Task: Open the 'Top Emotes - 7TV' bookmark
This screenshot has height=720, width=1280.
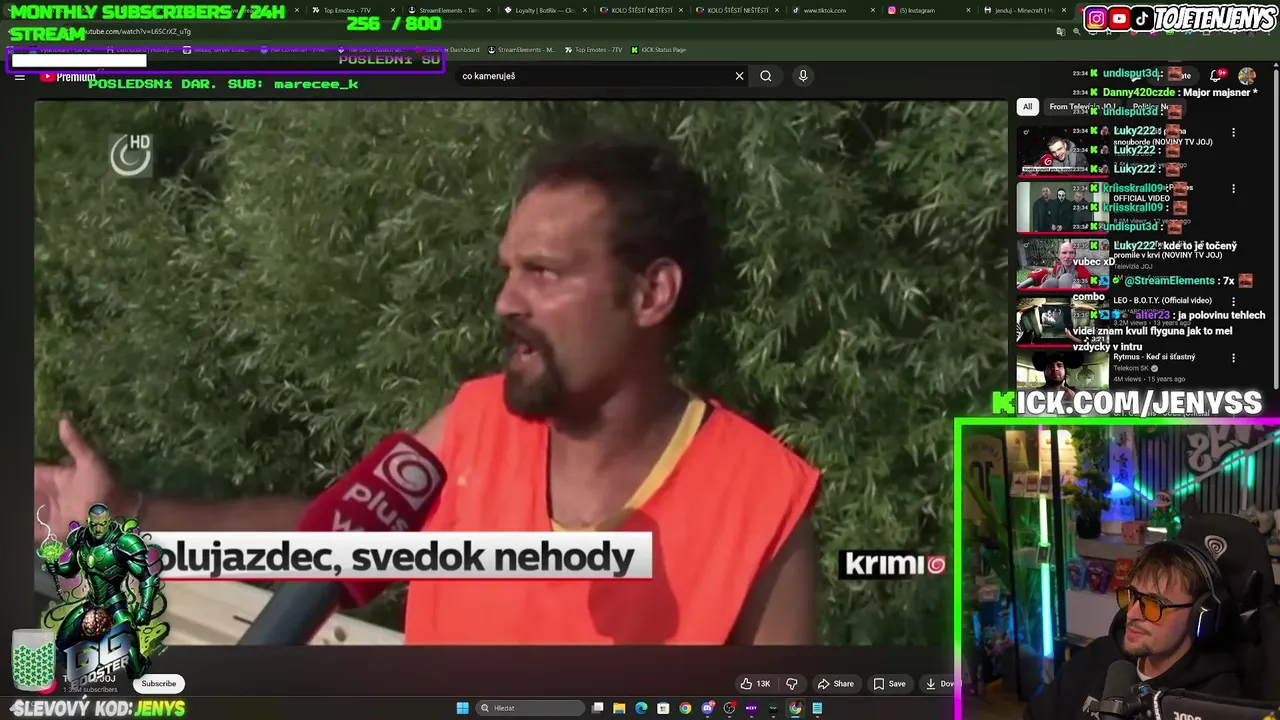Action: 593,50
